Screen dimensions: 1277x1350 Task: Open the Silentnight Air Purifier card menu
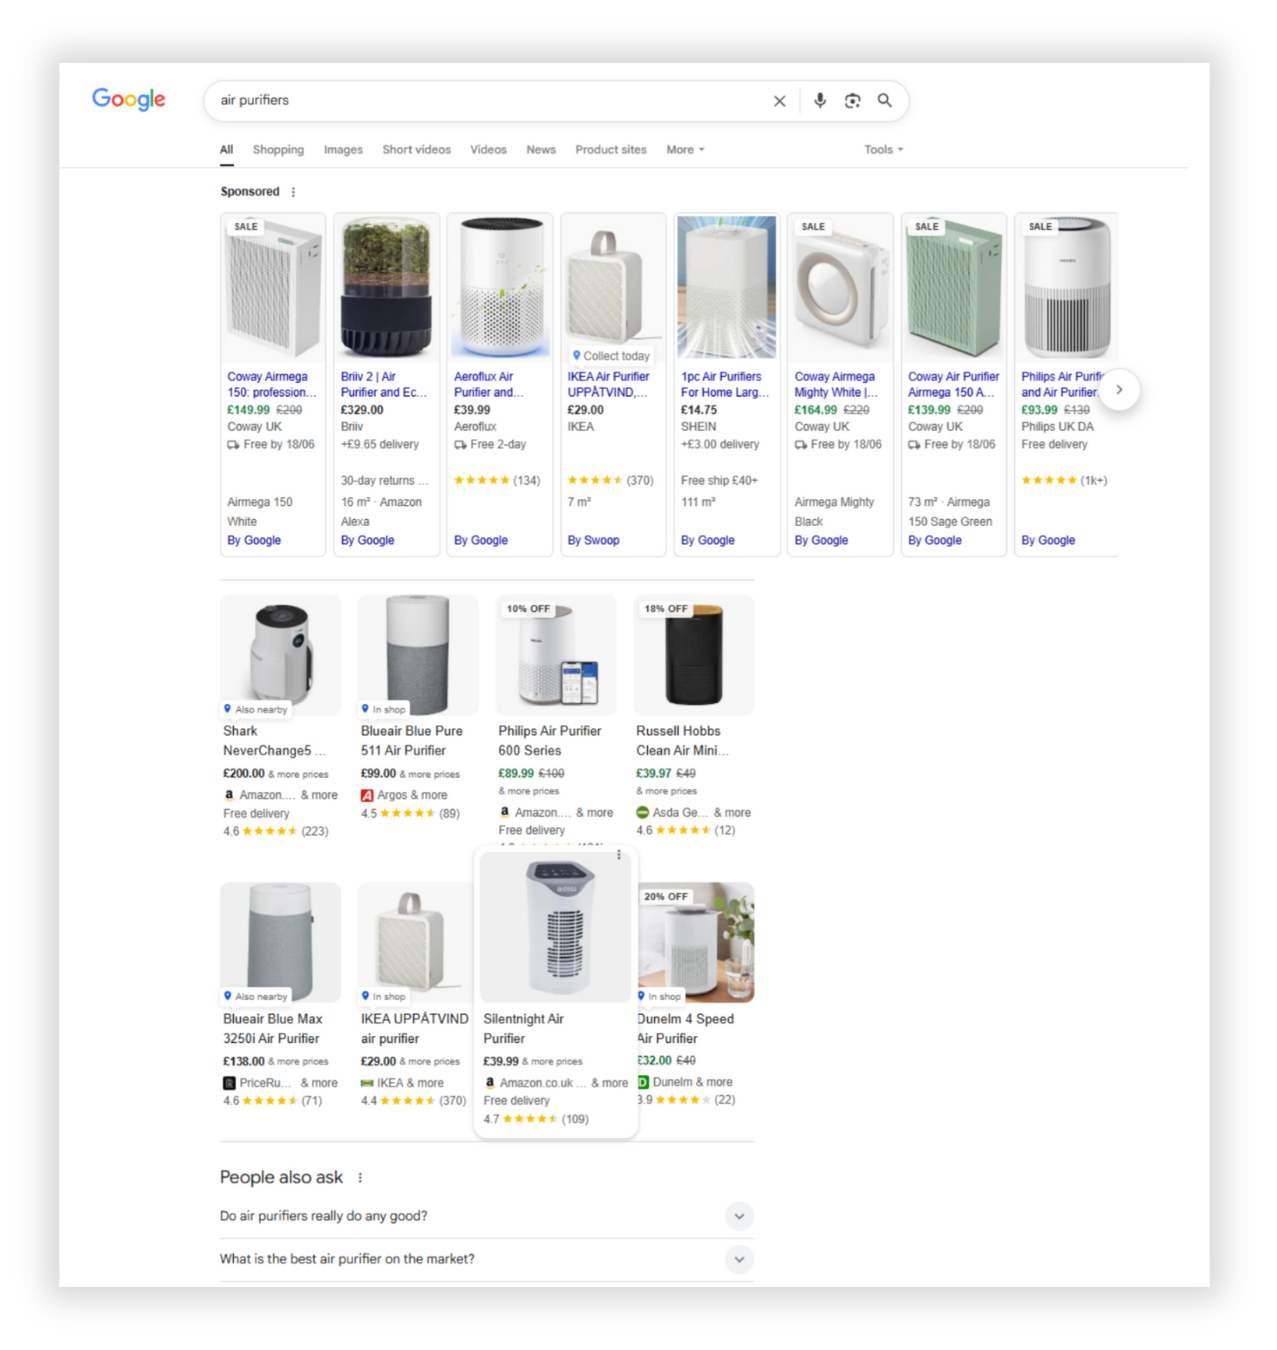[620, 855]
